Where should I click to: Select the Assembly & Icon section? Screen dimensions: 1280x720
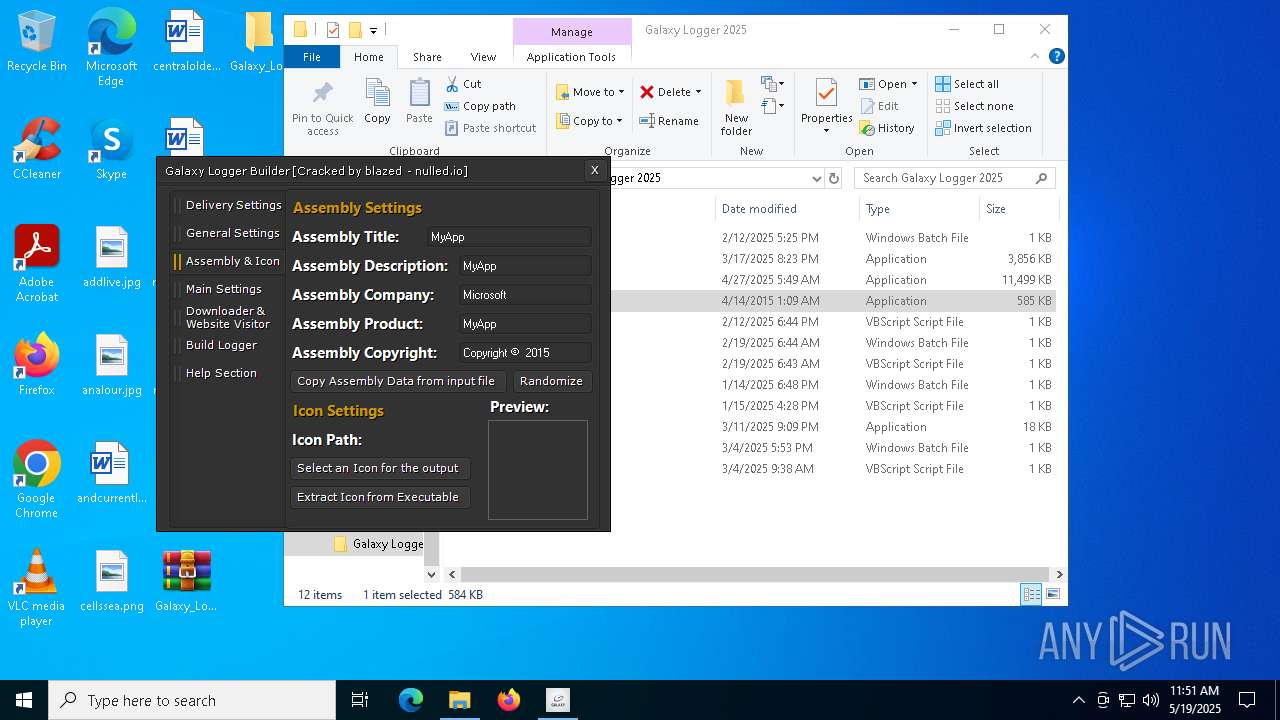tap(232, 261)
